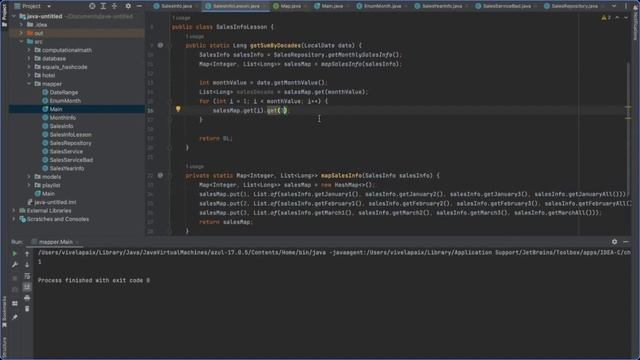Close the SalesInfoLesson.java tab
Viewport: 640px width, 360px height.
265,6
